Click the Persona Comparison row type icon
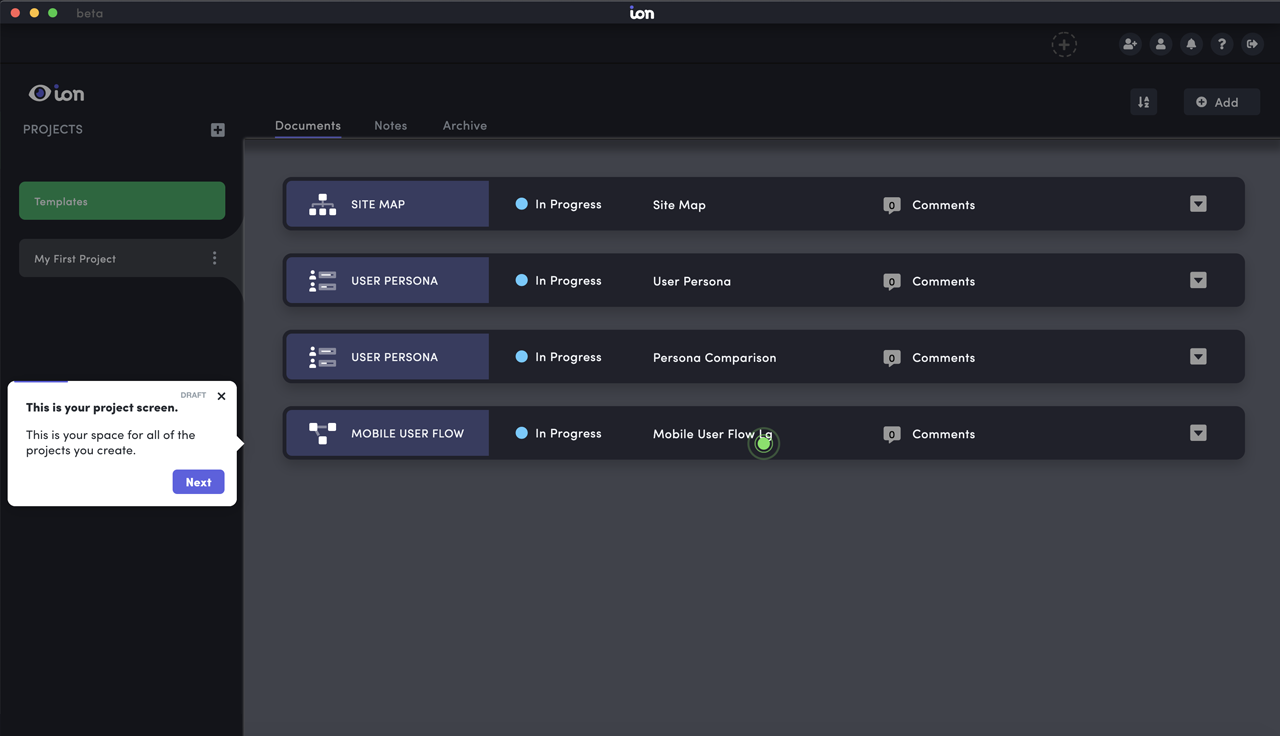Screen dimensions: 1280x736 (322, 357)
